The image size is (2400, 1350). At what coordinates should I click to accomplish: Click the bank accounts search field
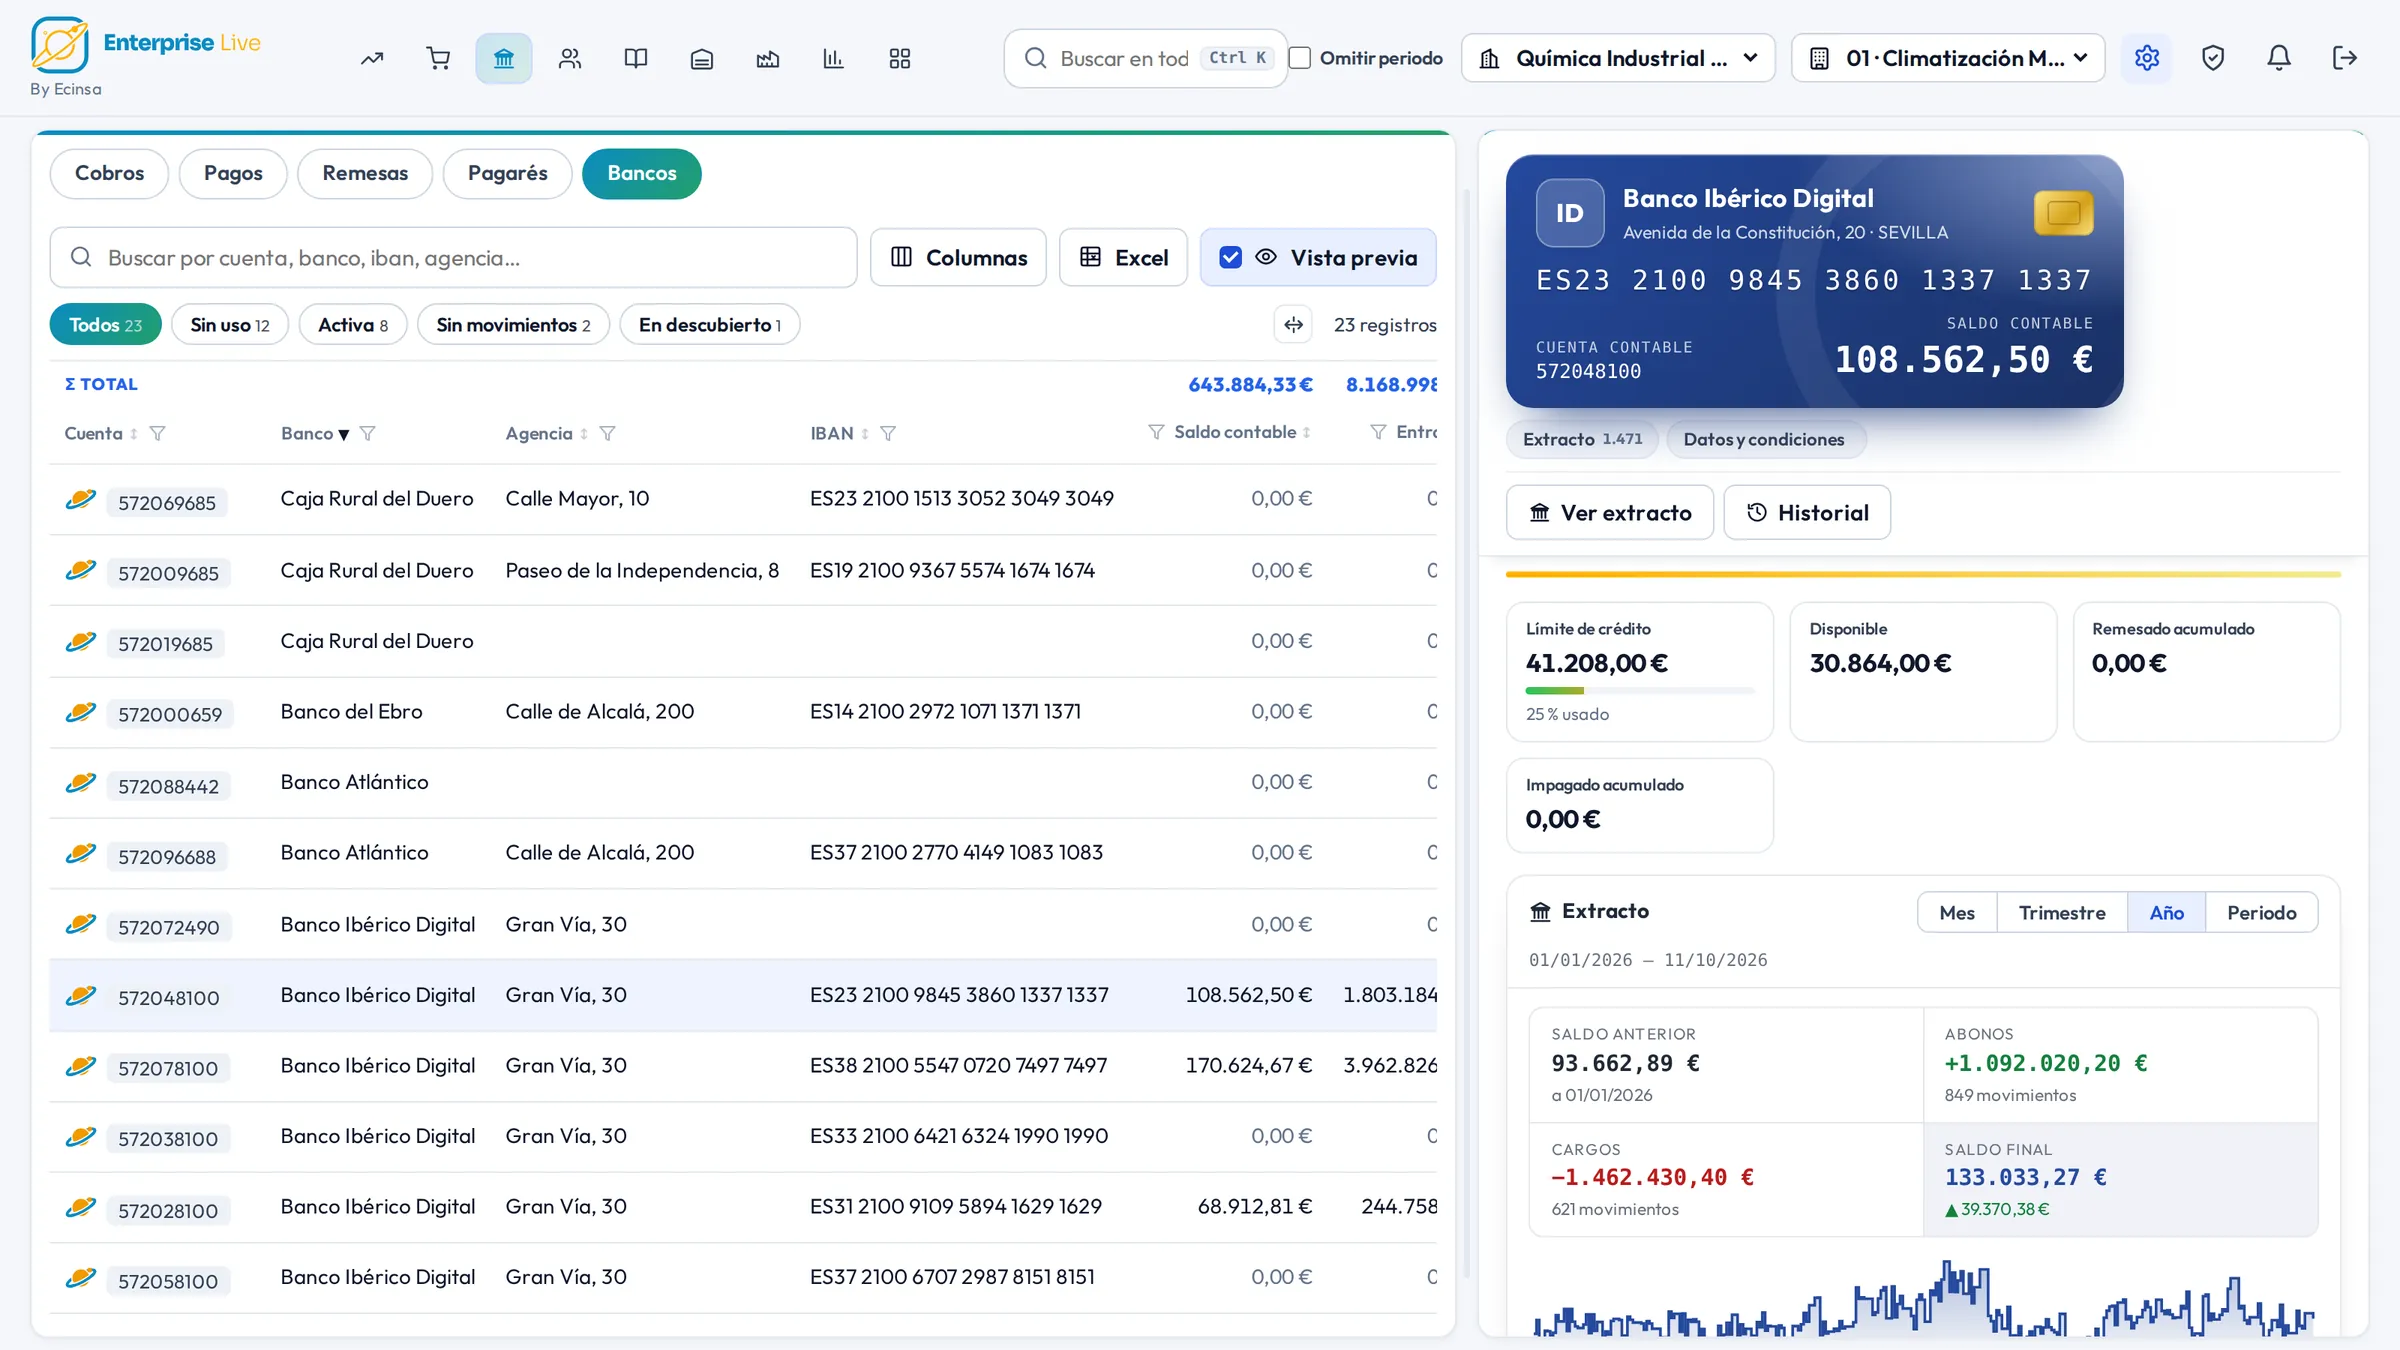point(453,258)
